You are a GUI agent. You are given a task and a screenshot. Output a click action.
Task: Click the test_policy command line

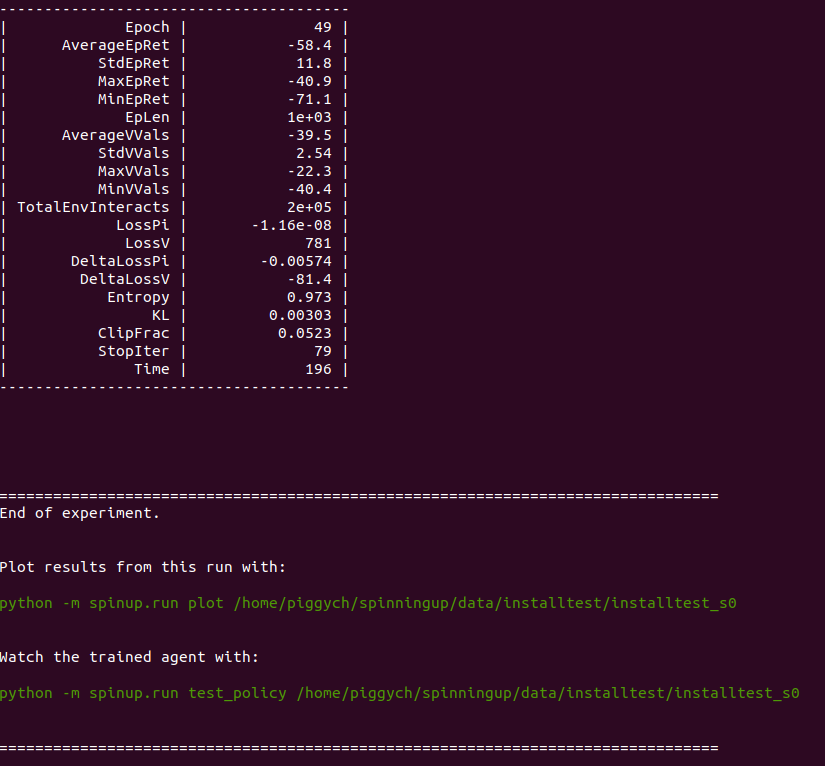pyautogui.click(x=400, y=693)
